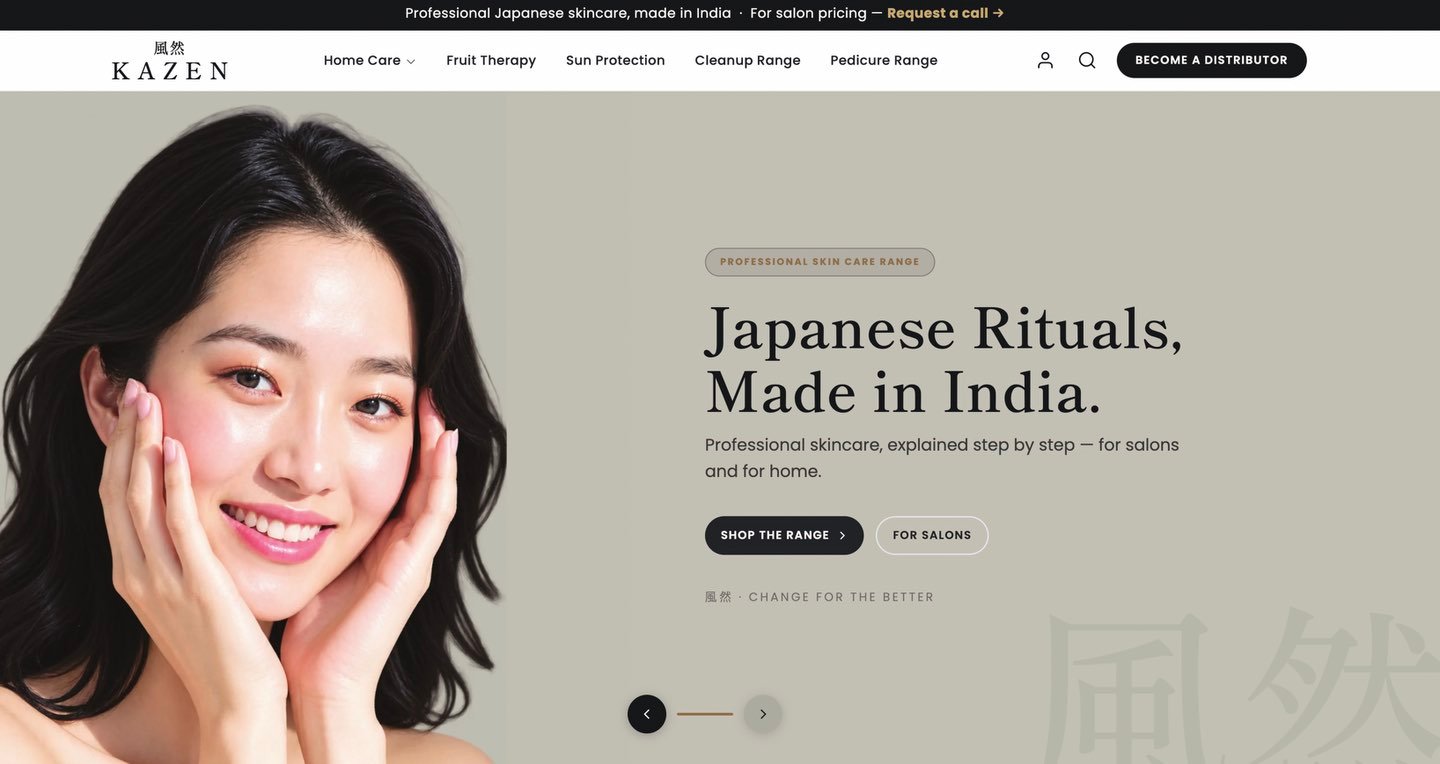The image size is (1440, 764).
Task: Click the Shop the Range button
Action: tap(784, 535)
